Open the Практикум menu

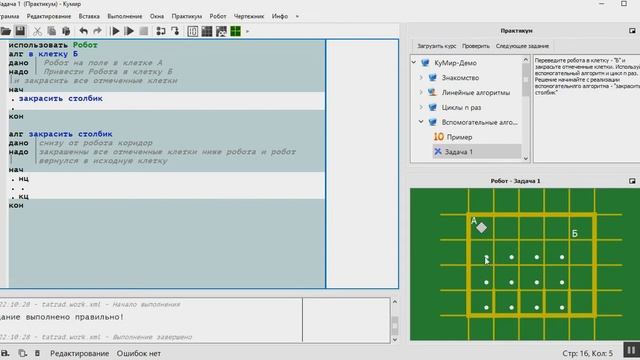[187, 16]
